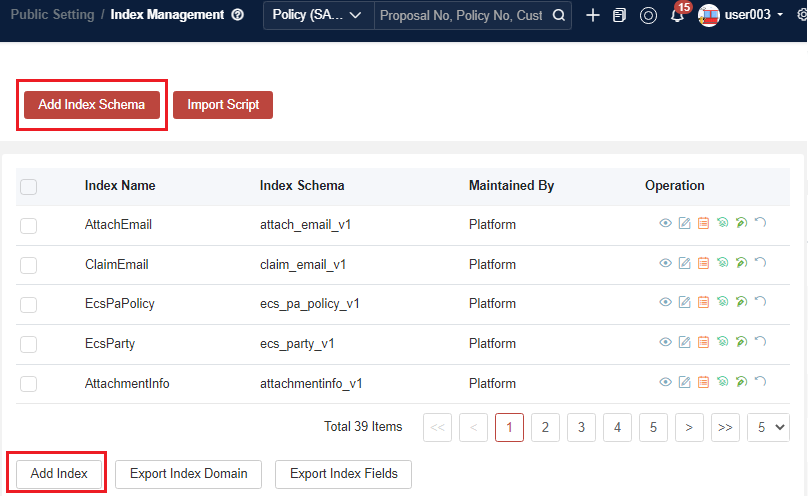Click the Public Setting breadcrumb
This screenshot has width=808, height=496.
click(x=52, y=16)
